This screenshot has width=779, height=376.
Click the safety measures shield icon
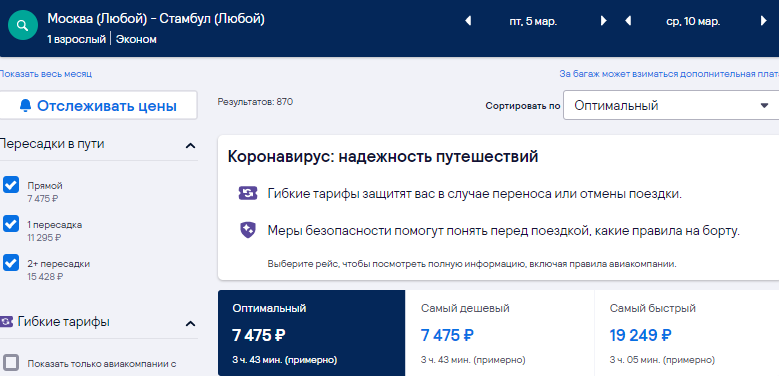[247, 230]
